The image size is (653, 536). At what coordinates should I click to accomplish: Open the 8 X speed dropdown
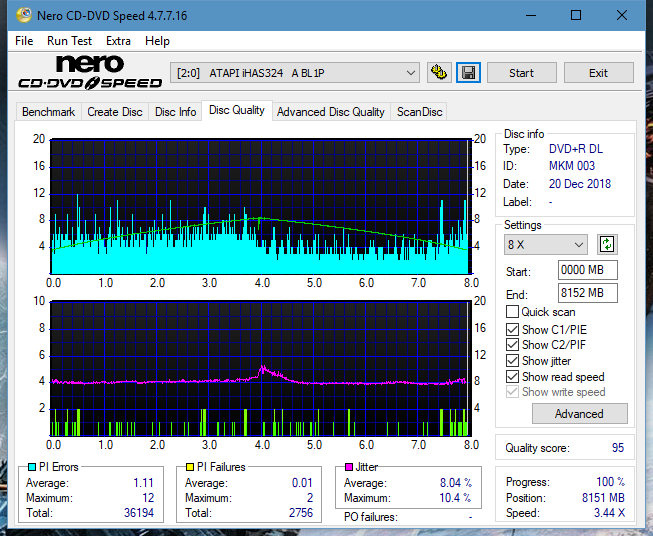(546, 244)
